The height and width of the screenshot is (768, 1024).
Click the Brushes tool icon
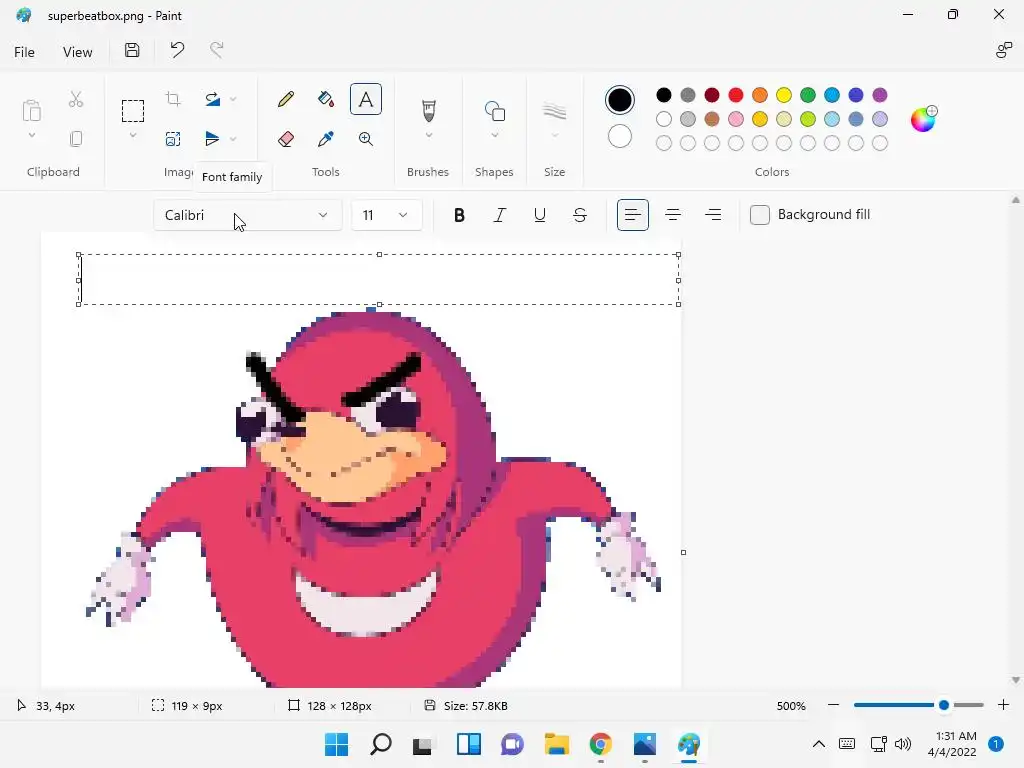click(428, 110)
